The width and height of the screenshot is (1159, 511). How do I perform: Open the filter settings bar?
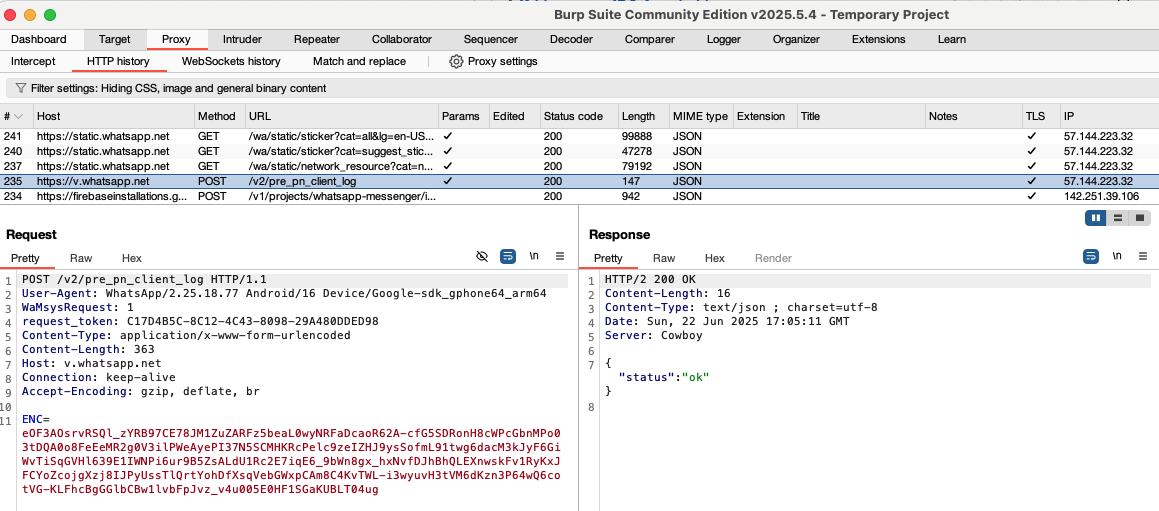[x=580, y=88]
